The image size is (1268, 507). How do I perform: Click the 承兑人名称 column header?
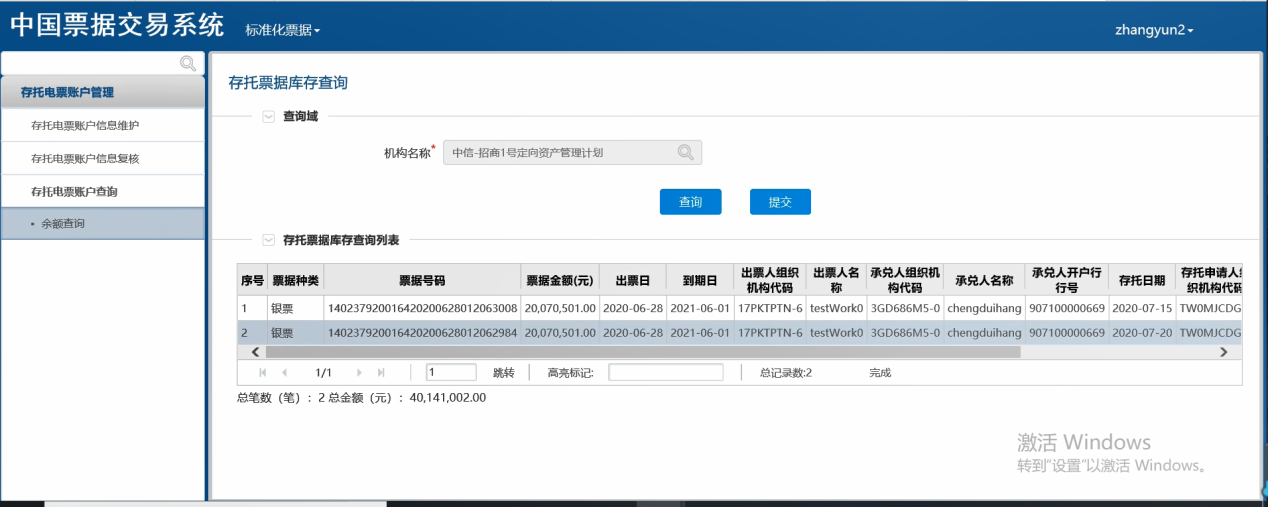tap(984, 281)
